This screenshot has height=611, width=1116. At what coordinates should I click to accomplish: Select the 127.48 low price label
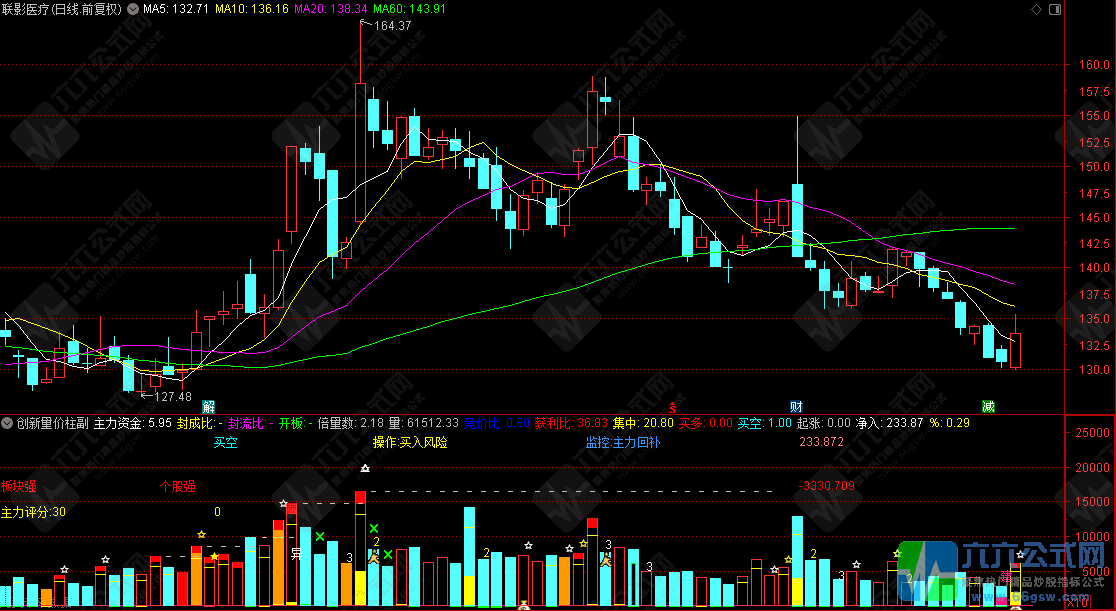168,396
